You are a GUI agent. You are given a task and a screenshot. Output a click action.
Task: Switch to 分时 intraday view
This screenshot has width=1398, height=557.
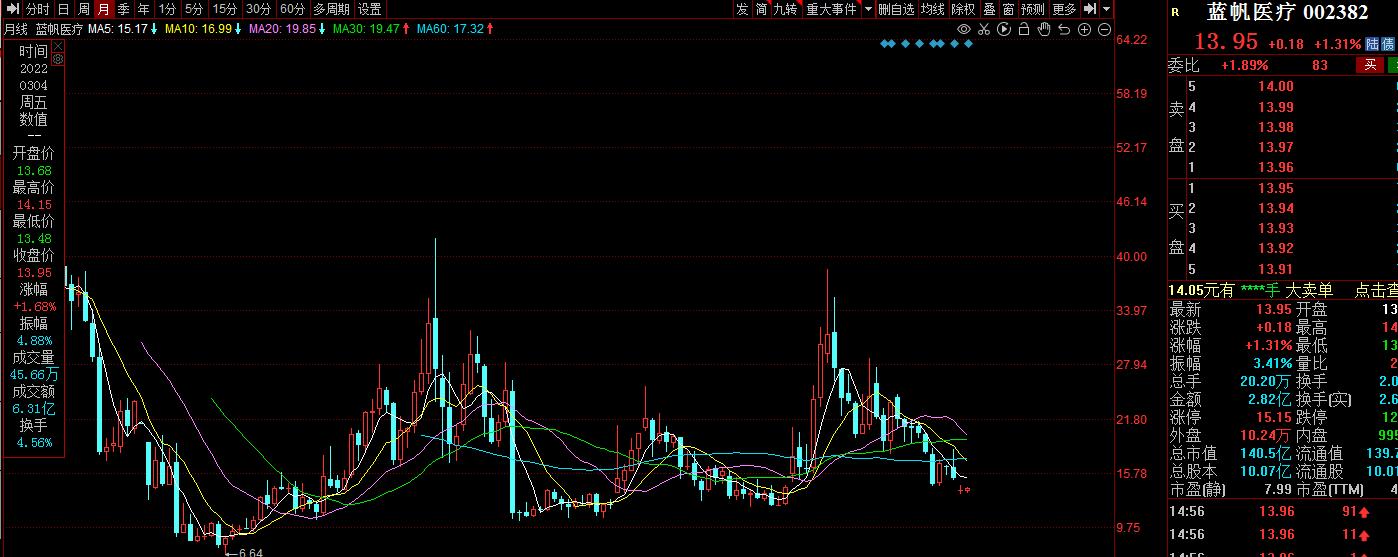pos(37,9)
